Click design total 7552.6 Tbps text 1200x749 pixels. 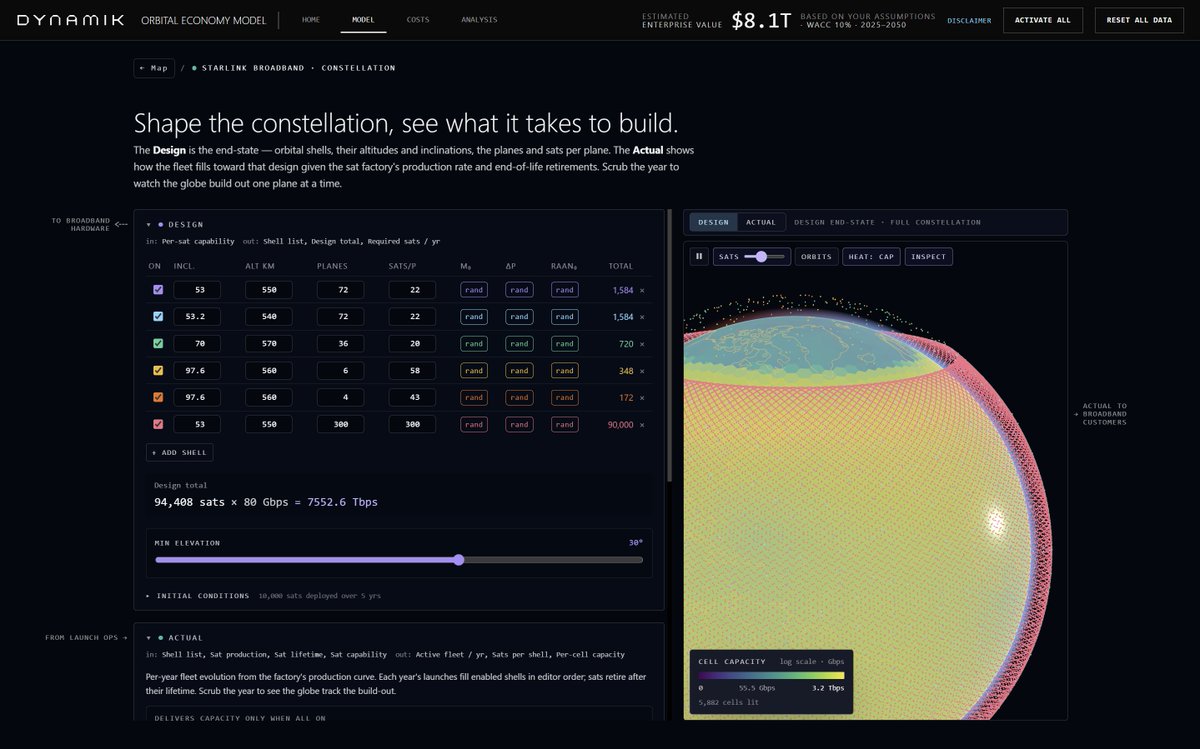pyautogui.click(x=342, y=502)
